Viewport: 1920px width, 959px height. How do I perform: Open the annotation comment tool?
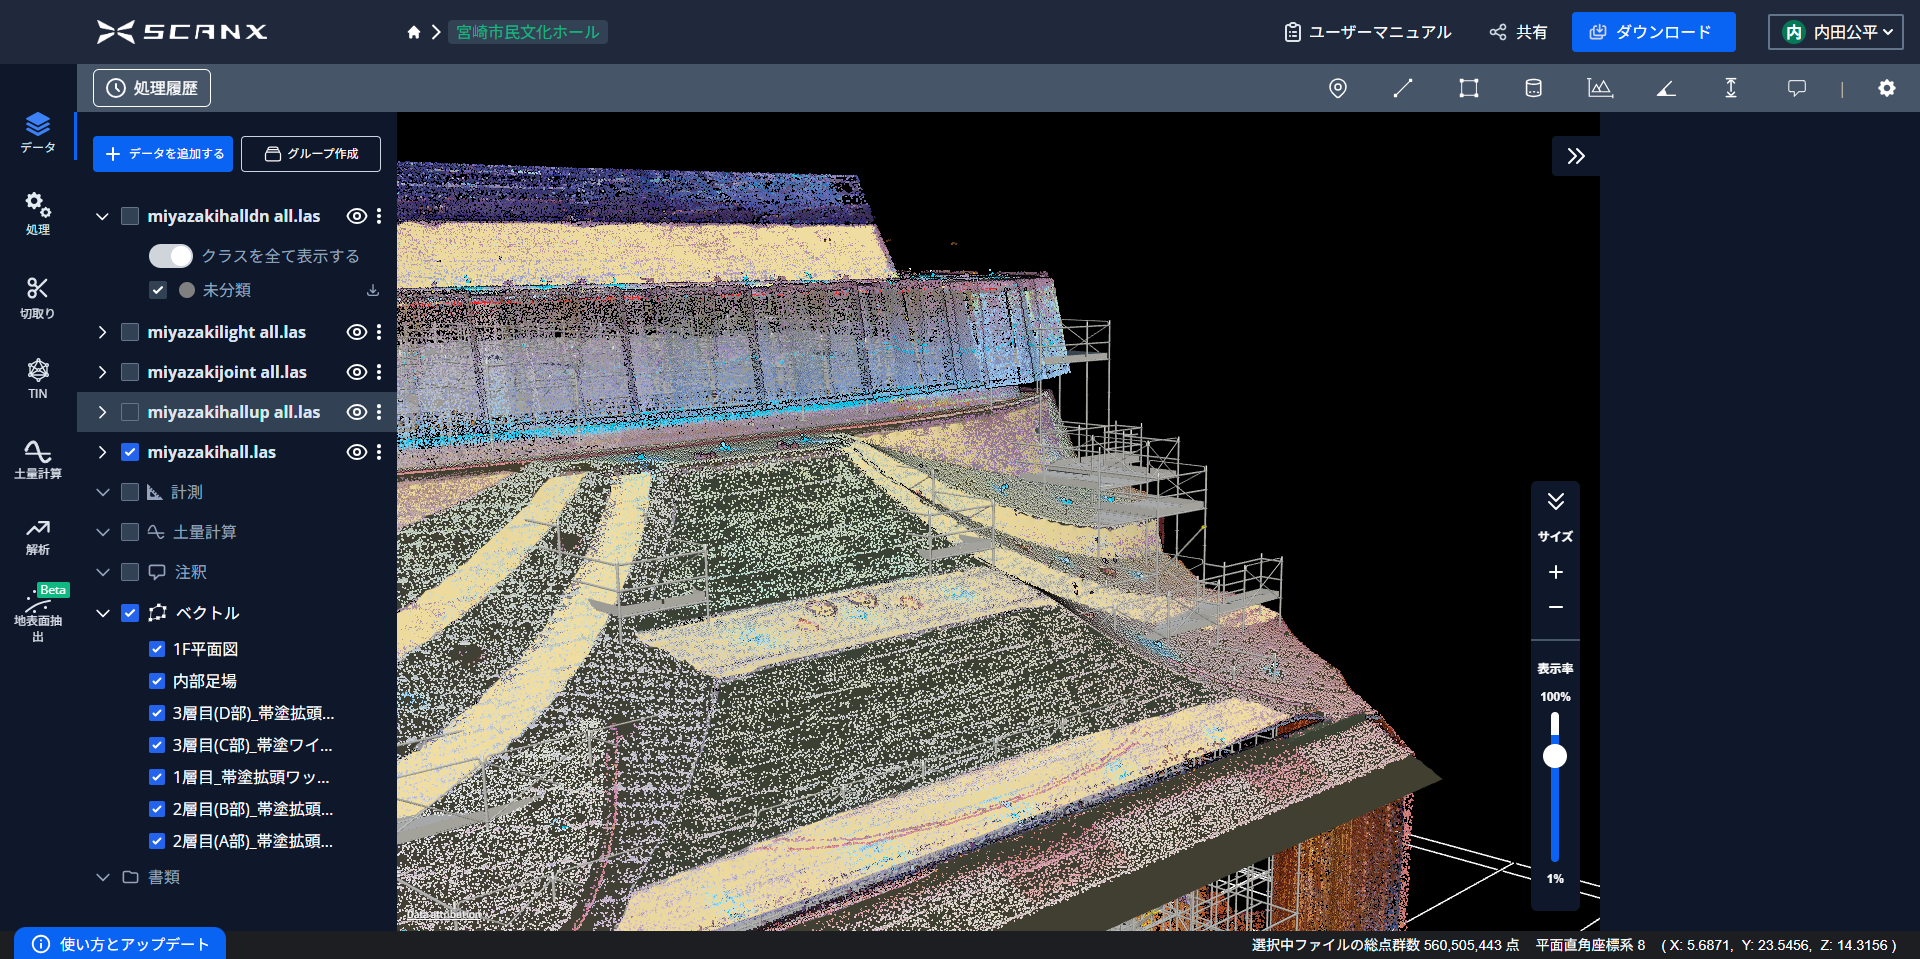click(x=1796, y=88)
